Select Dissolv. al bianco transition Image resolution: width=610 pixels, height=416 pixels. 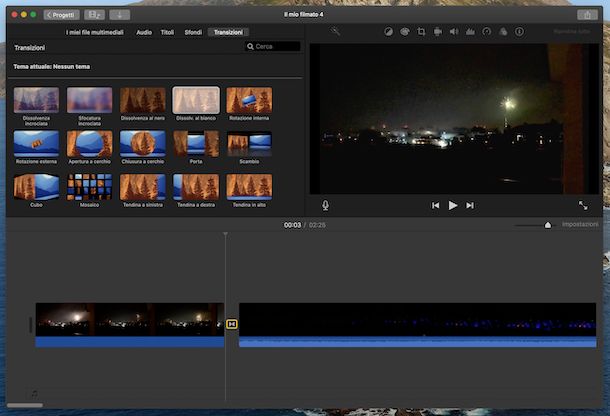click(x=196, y=100)
